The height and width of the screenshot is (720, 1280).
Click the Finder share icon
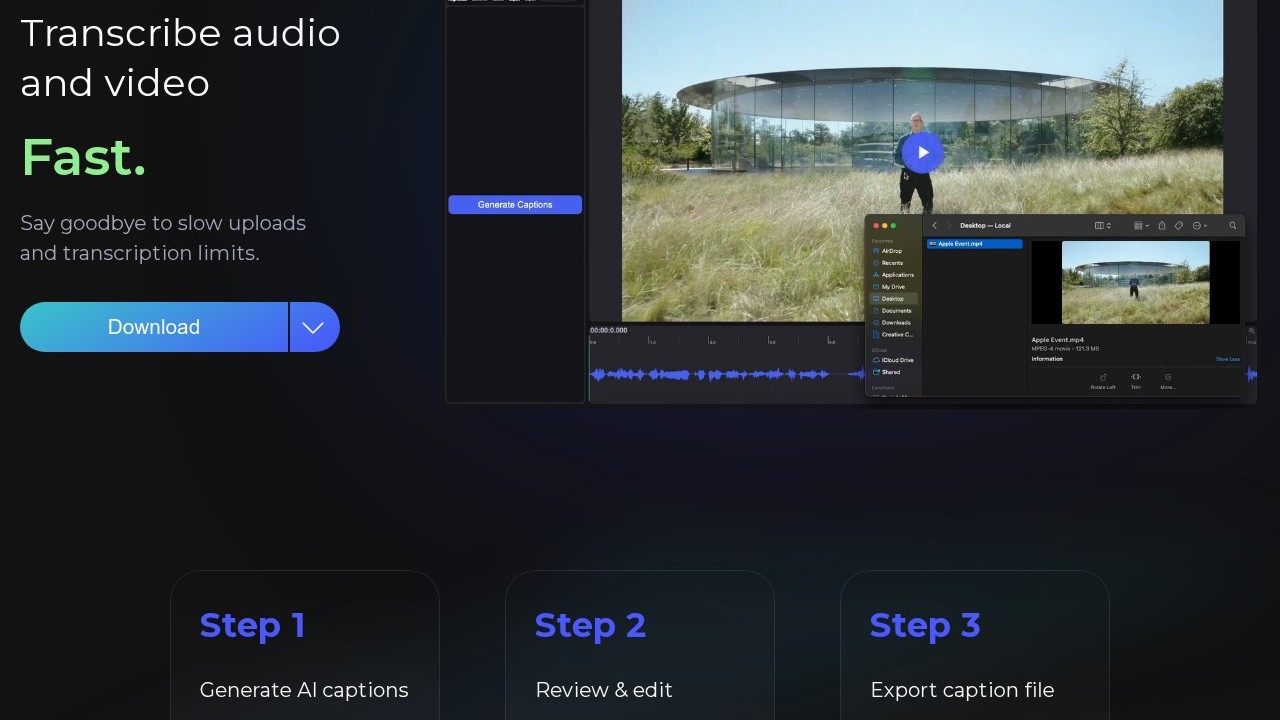click(1162, 226)
